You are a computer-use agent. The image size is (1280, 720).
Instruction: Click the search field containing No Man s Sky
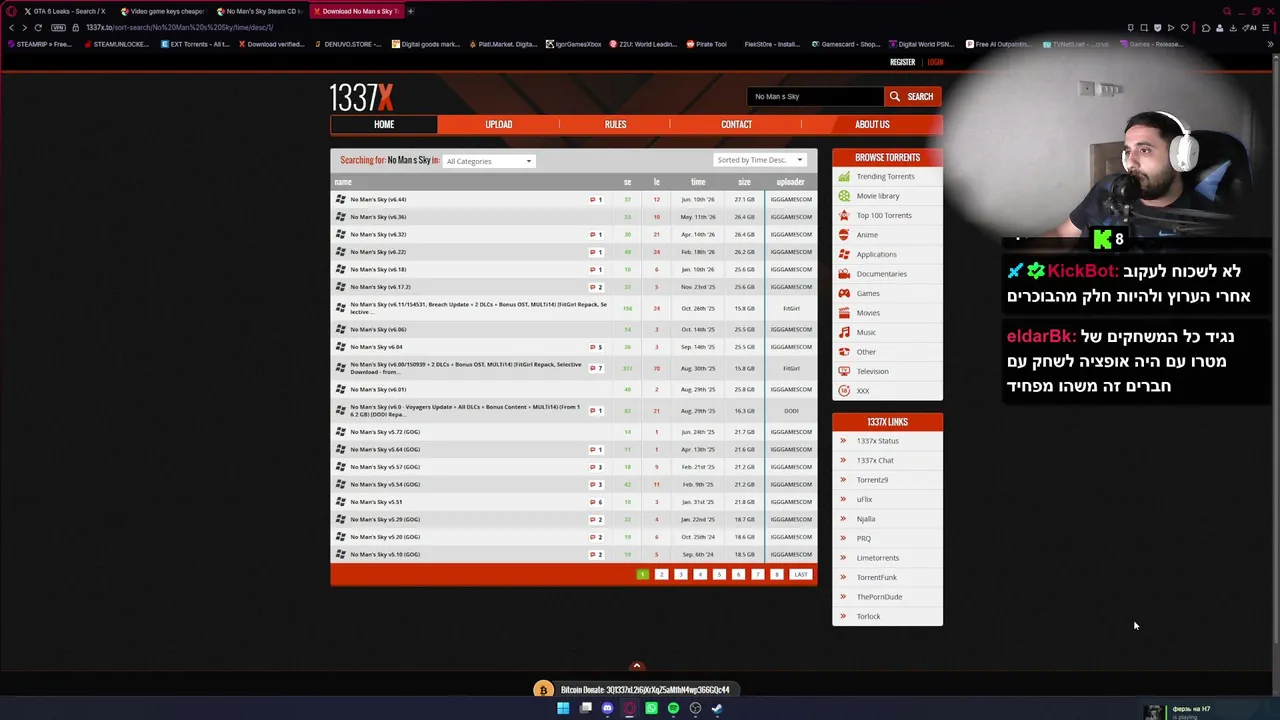[815, 97]
